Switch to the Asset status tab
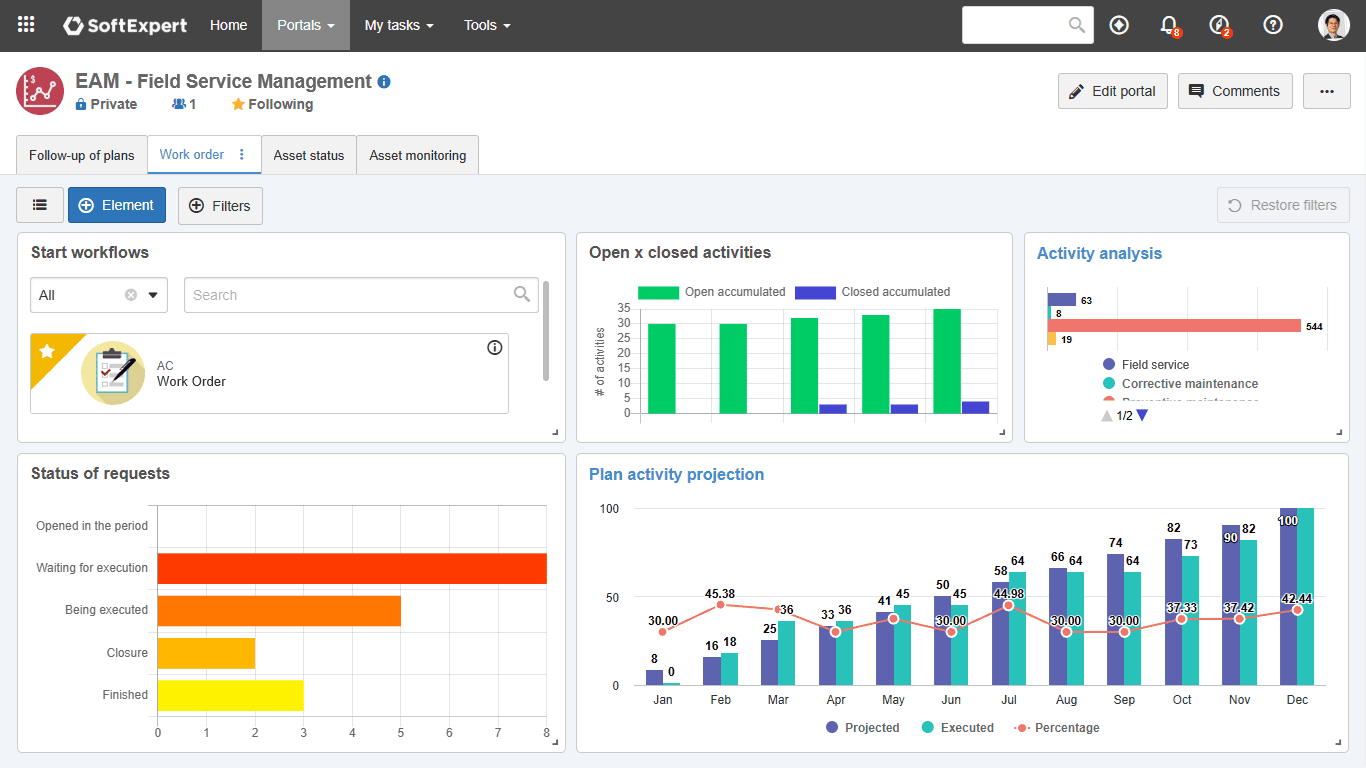Image resolution: width=1366 pixels, height=768 pixels. [308, 155]
